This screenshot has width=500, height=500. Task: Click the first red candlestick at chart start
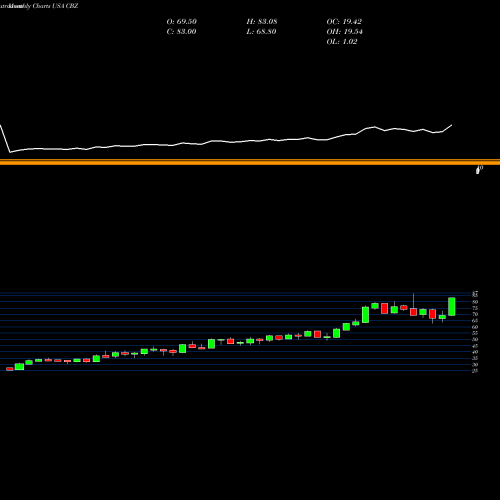[10, 369]
